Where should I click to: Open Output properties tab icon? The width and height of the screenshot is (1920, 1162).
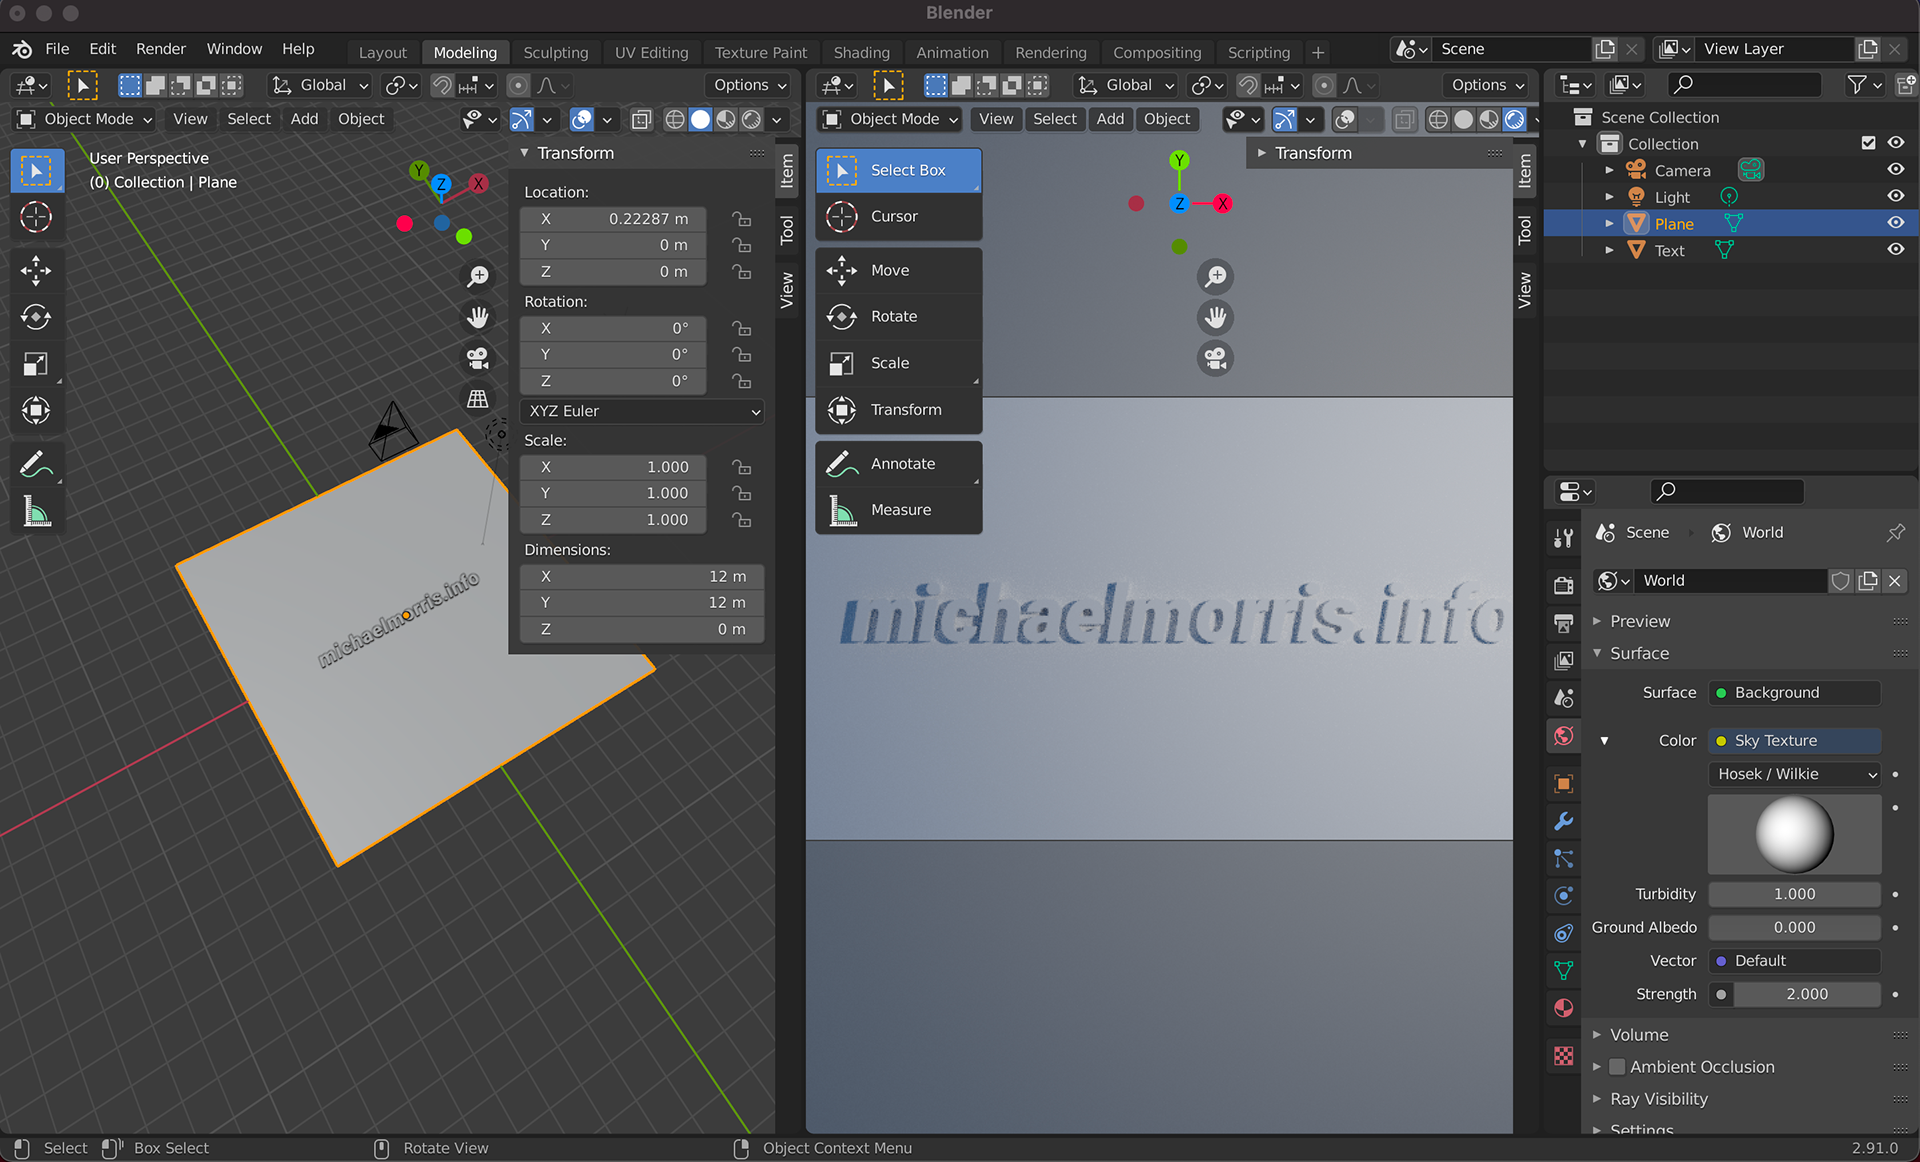[x=1564, y=623]
